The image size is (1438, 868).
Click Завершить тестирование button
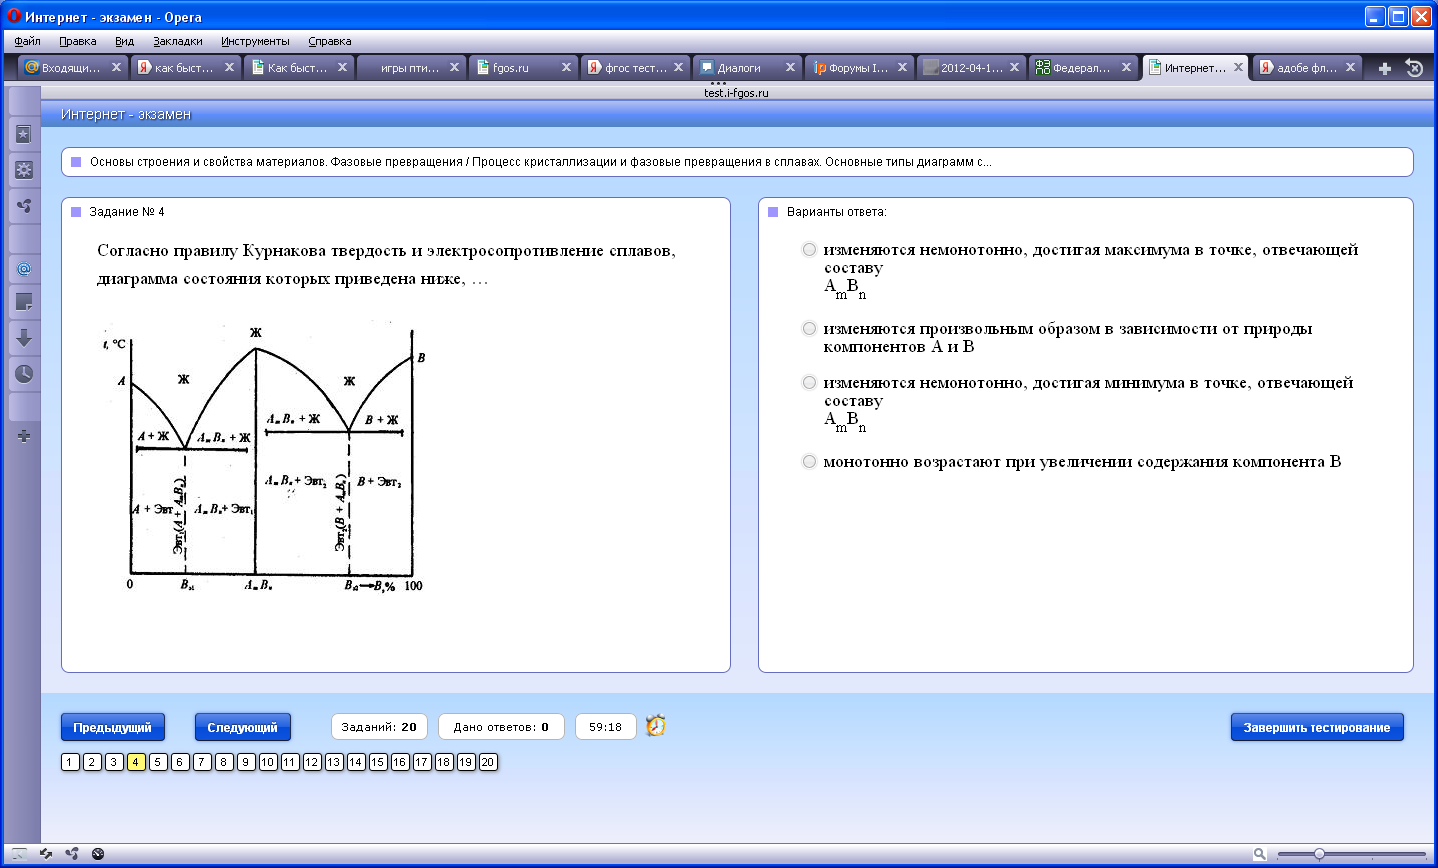coord(1317,727)
